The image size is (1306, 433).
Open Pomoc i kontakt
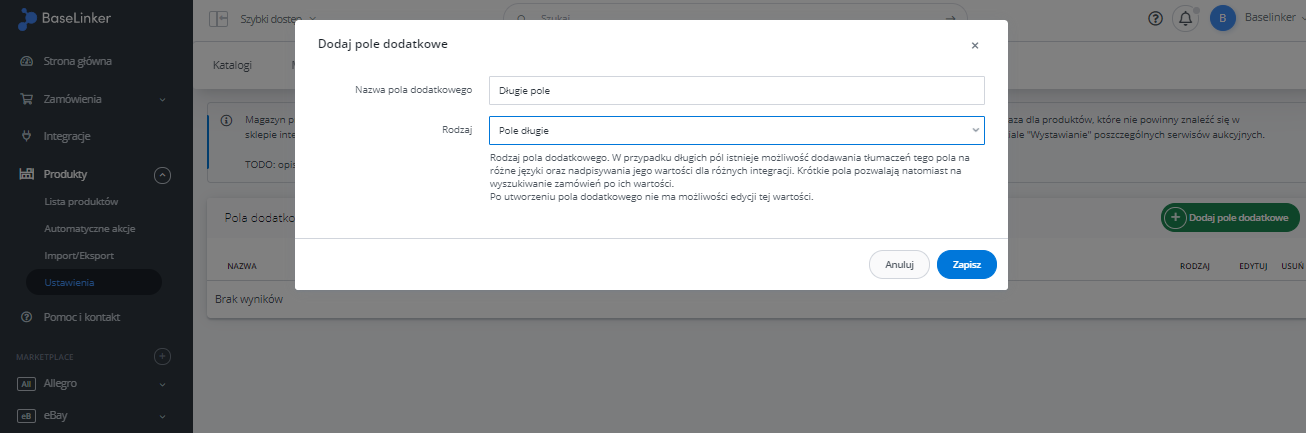coord(81,317)
